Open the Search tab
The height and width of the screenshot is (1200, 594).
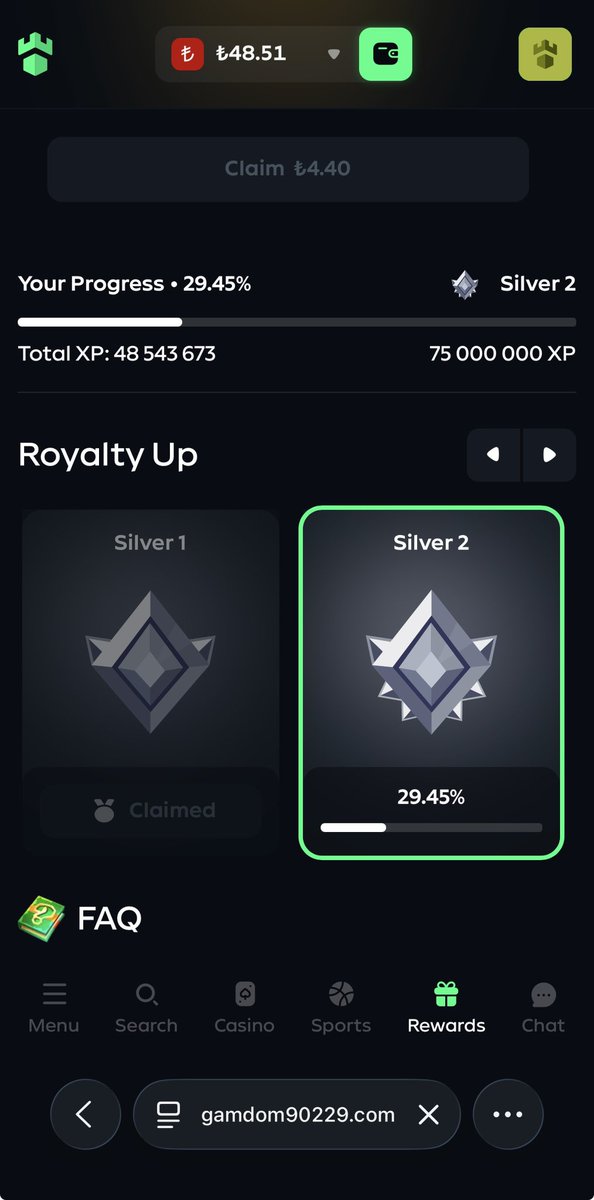click(x=146, y=1008)
